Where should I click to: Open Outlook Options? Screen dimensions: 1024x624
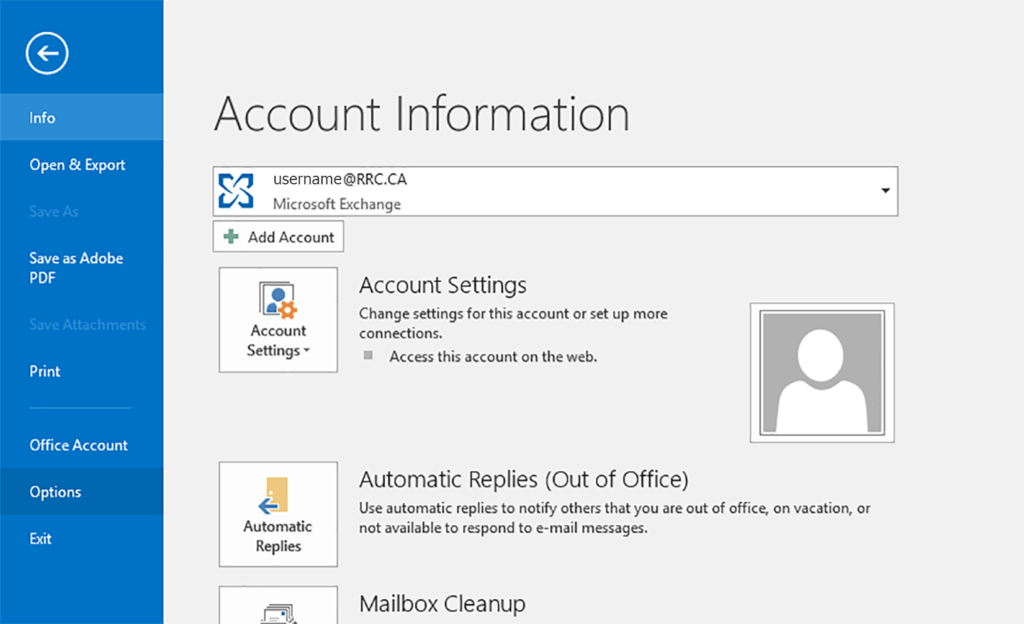(x=55, y=492)
